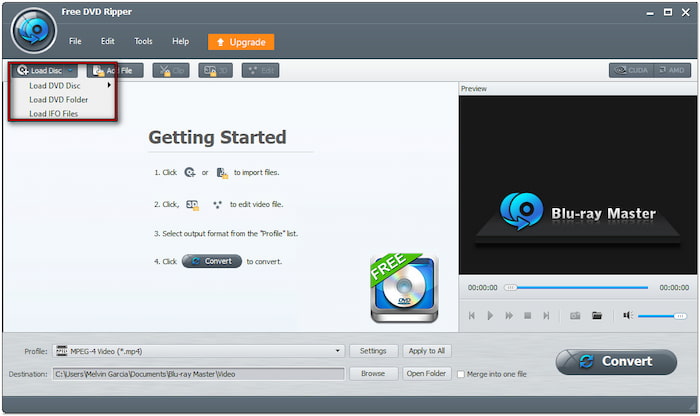700x416 pixels.
Task: Expand the Load DVD Disc submenu arrow
Action: (109, 85)
